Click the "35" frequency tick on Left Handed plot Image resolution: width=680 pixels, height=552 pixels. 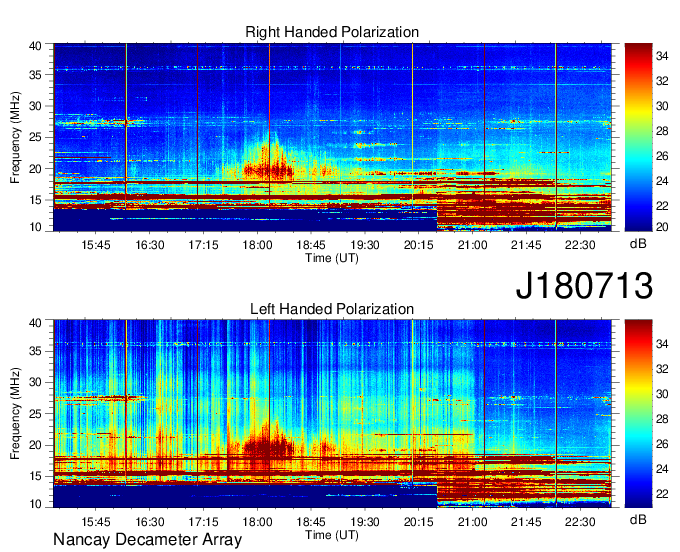(x=36, y=351)
